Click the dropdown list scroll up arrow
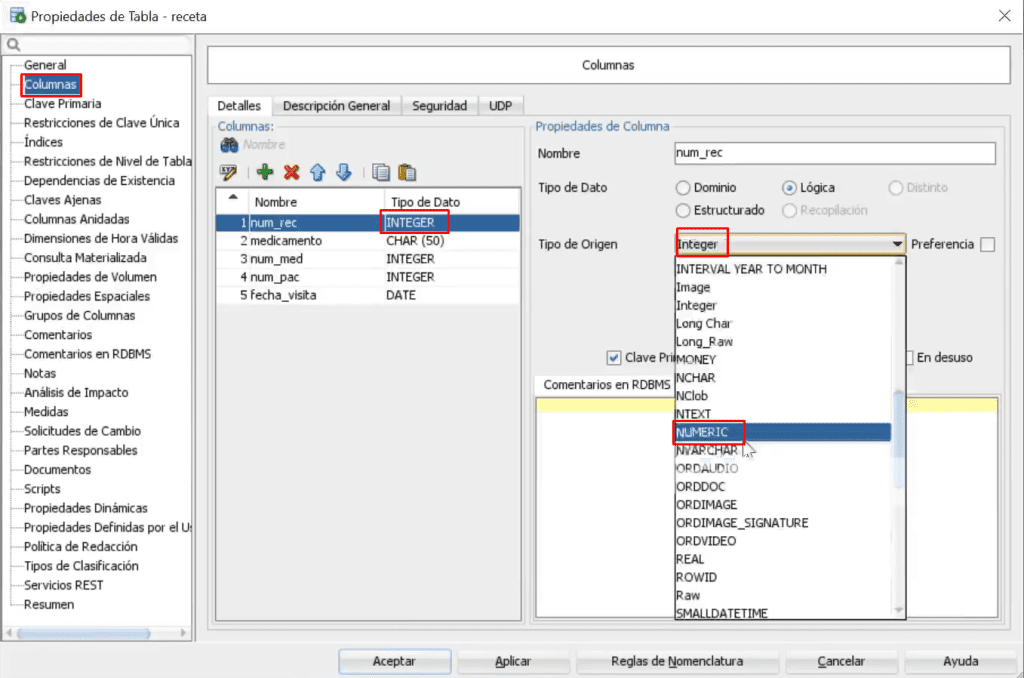Screen dimensions: 1024x678 click(899, 262)
